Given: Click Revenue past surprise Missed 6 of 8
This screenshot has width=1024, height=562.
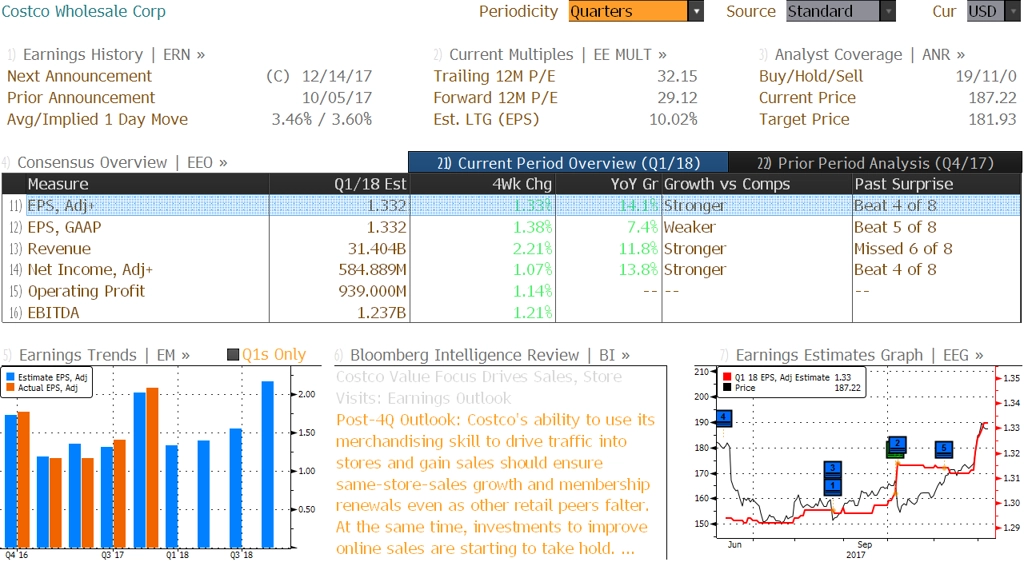Looking at the screenshot, I should [x=903, y=249].
